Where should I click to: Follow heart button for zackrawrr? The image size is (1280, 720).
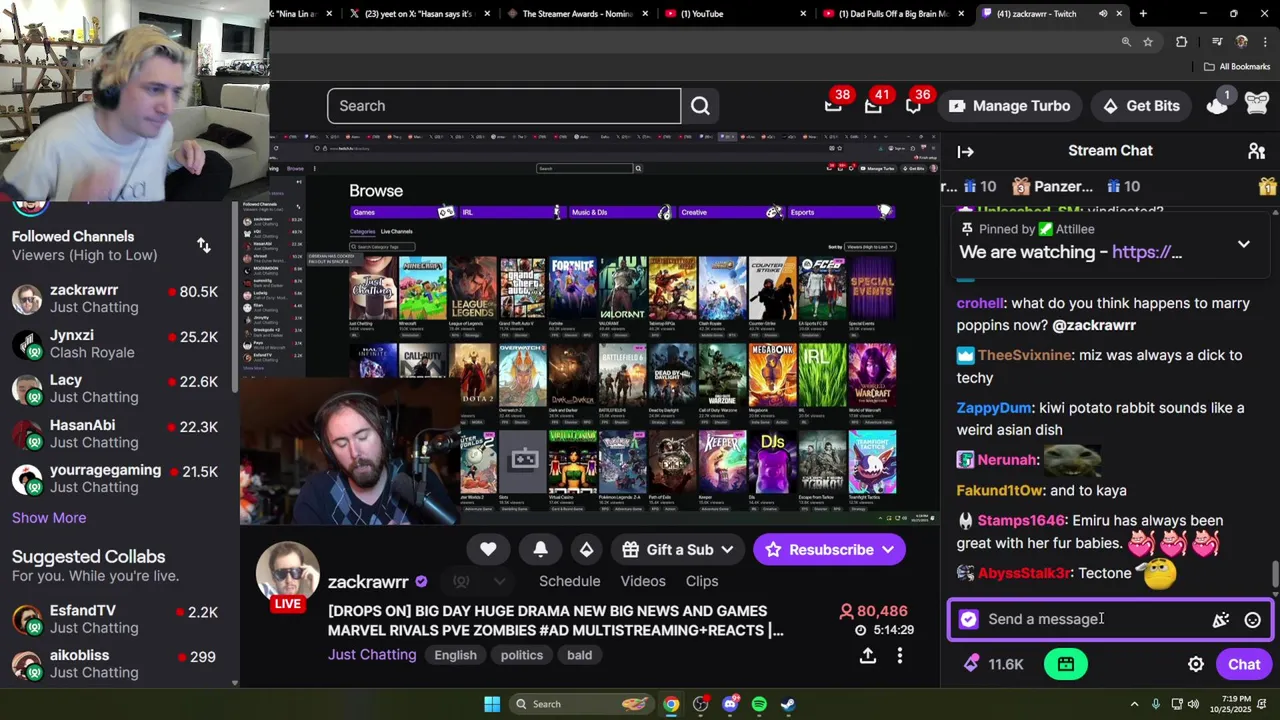coord(488,549)
